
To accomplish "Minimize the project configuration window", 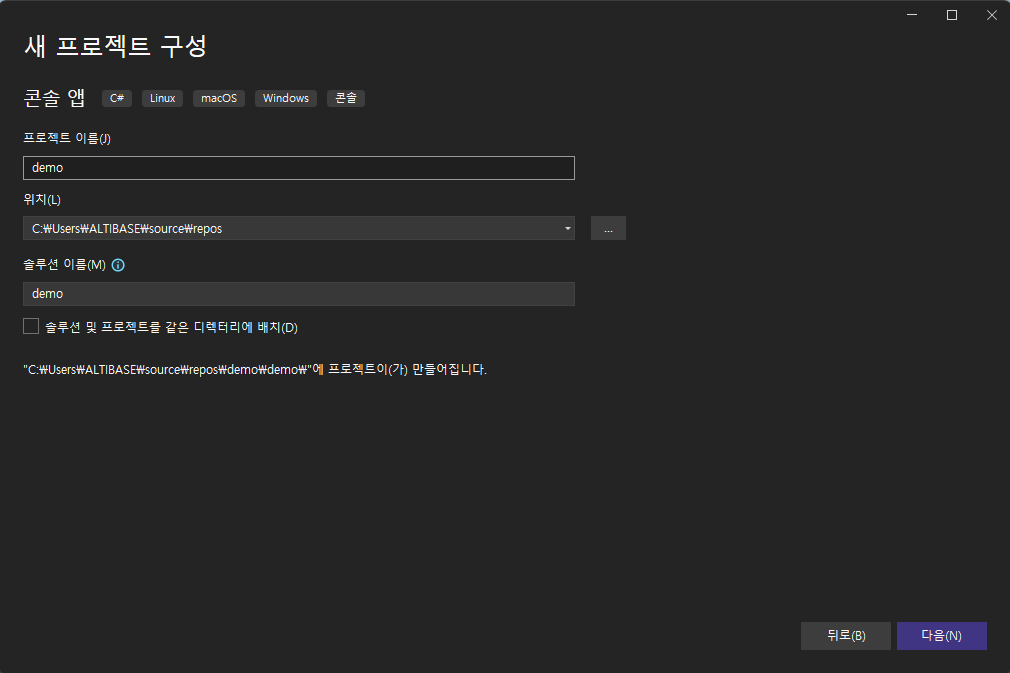I will point(912,14).
